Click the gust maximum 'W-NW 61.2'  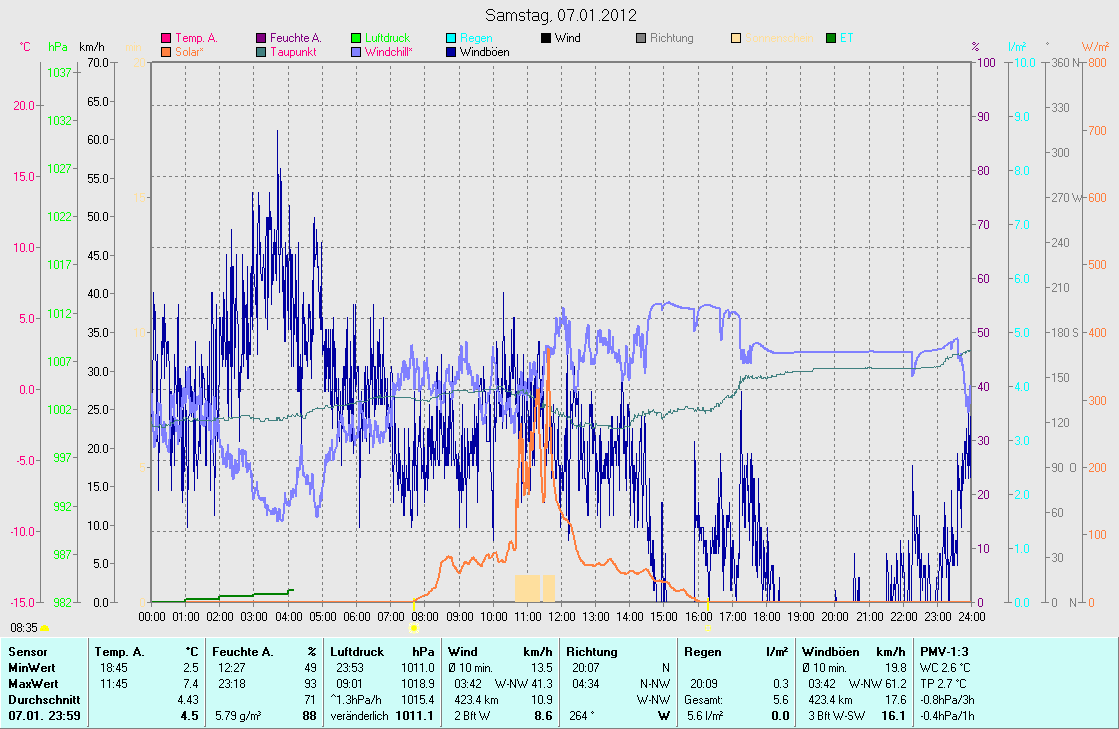[x=877, y=683]
